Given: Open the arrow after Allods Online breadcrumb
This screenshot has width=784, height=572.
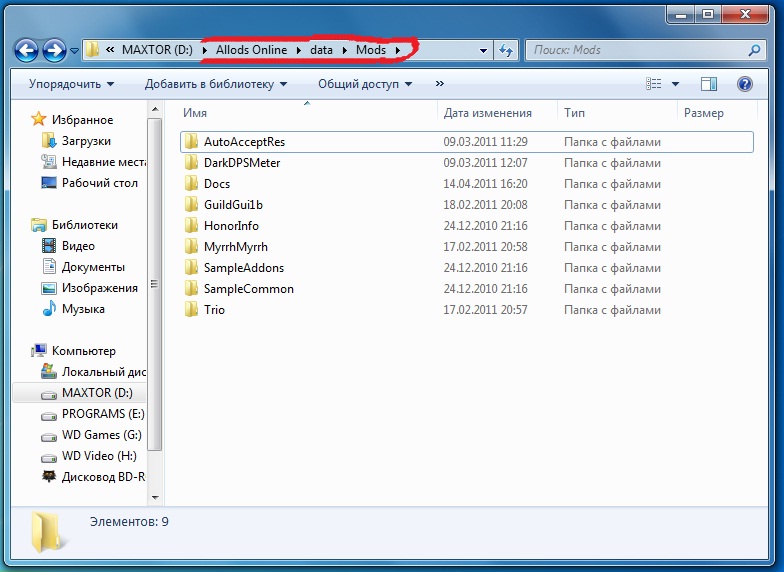Looking at the screenshot, I should 298,50.
